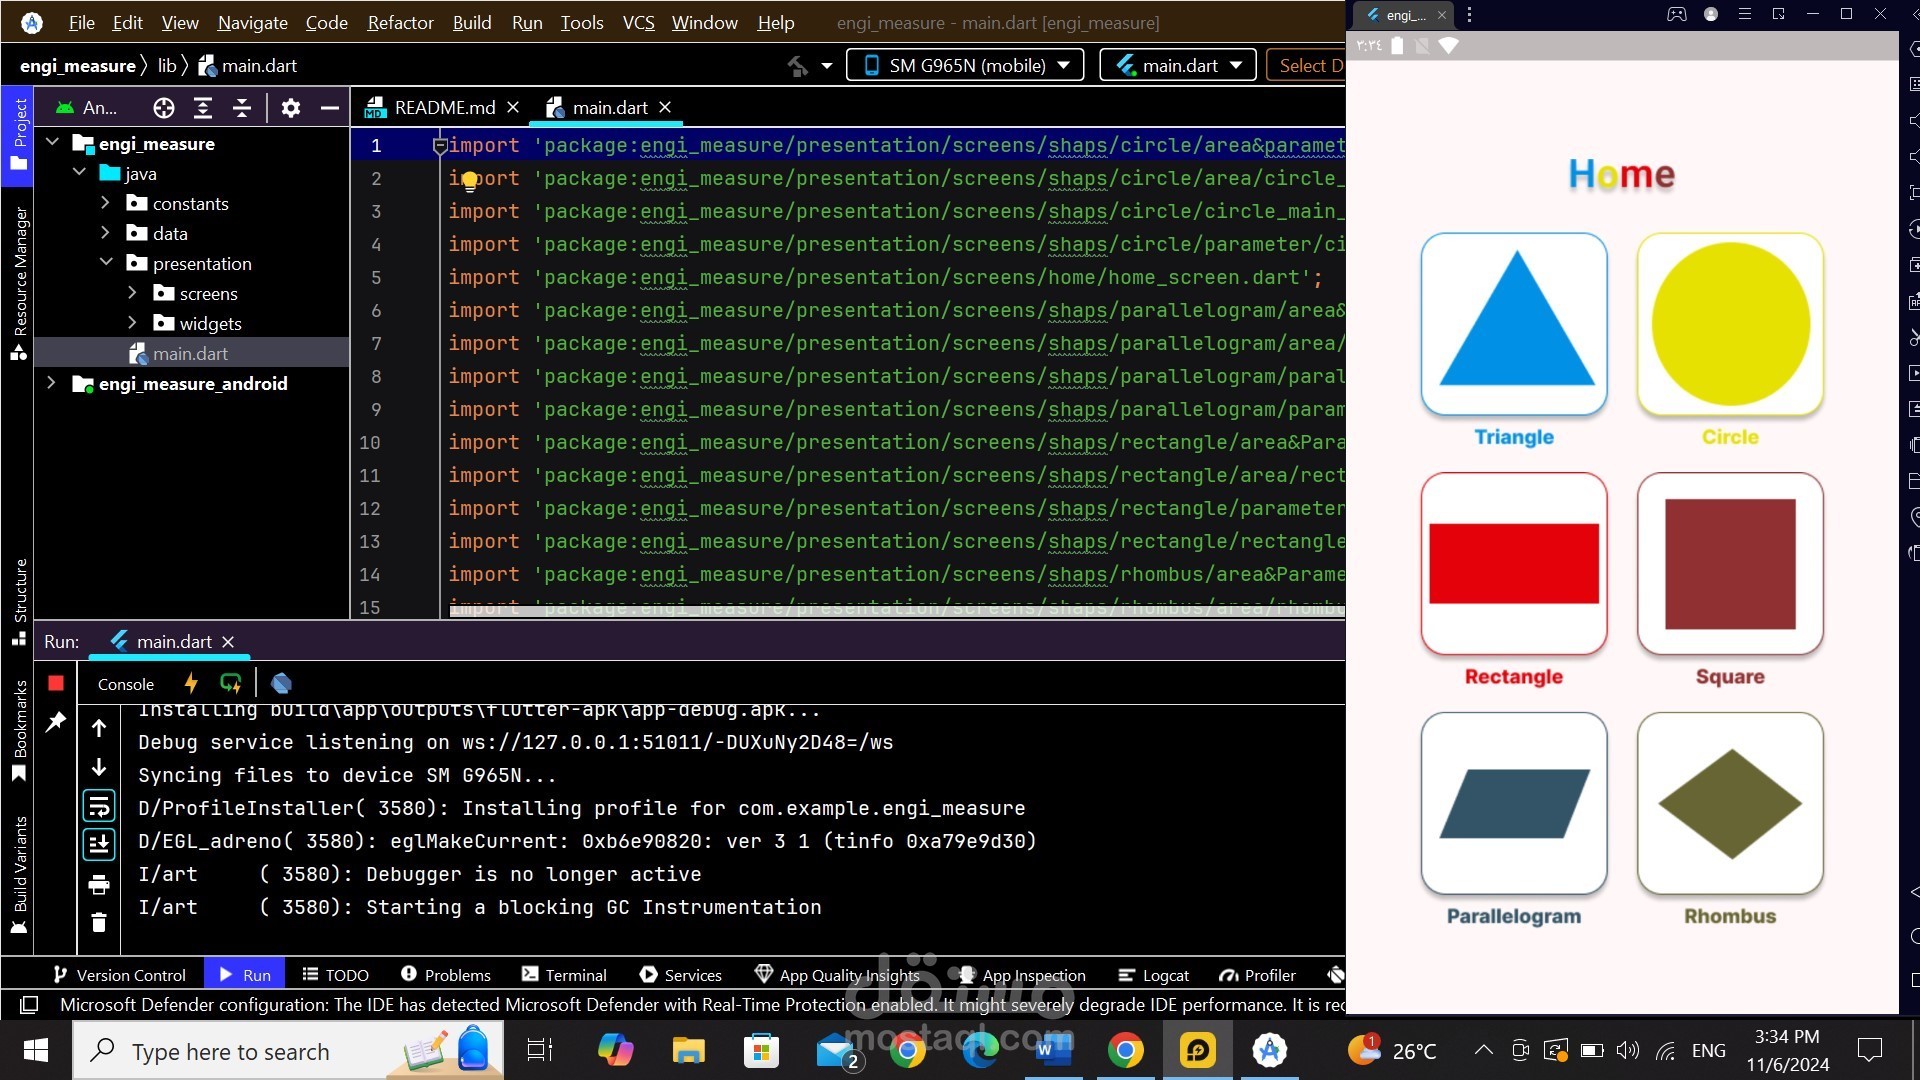Viewport: 1920px width, 1080px height.
Task: Switch to the README.md editor tab
Action: (x=444, y=107)
